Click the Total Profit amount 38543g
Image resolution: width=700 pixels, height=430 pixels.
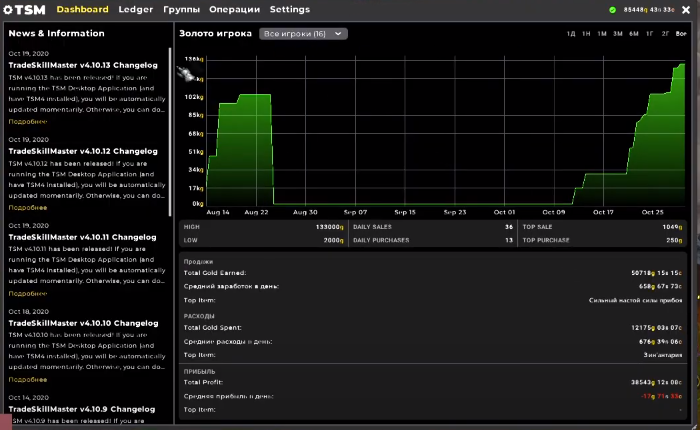pos(657,382)
